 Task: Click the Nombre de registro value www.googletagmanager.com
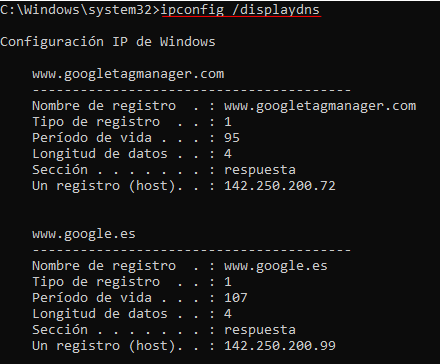point(320,106)
